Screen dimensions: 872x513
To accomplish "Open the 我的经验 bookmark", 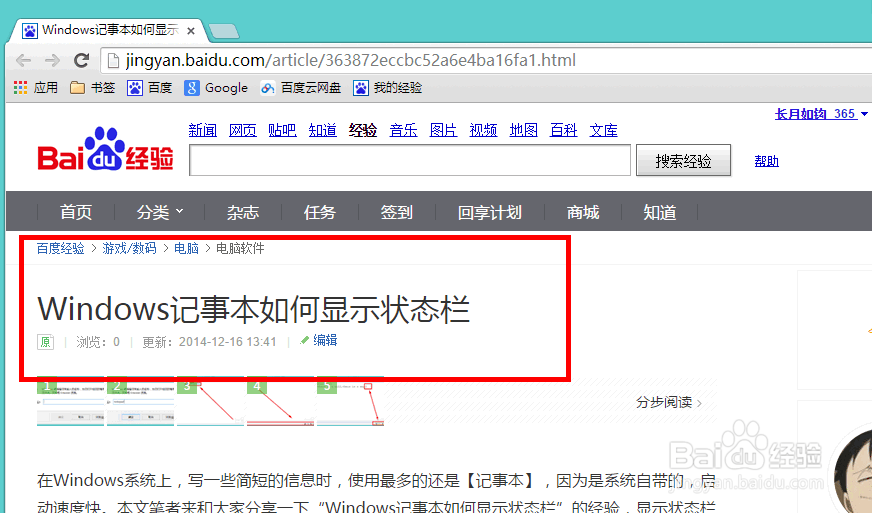I will [x=388, y=87].
